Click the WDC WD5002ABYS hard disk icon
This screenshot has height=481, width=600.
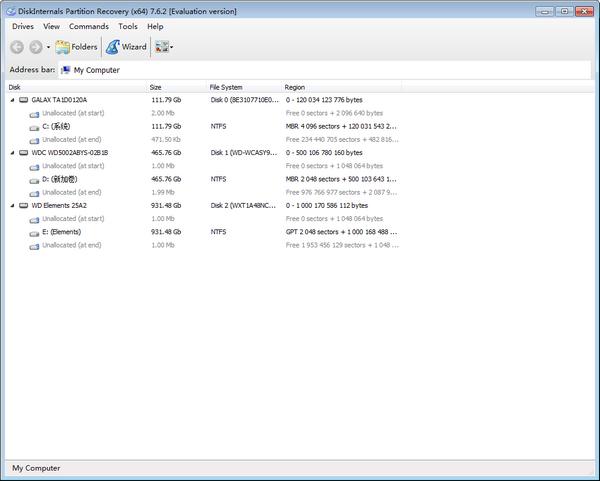coord(24,153)
